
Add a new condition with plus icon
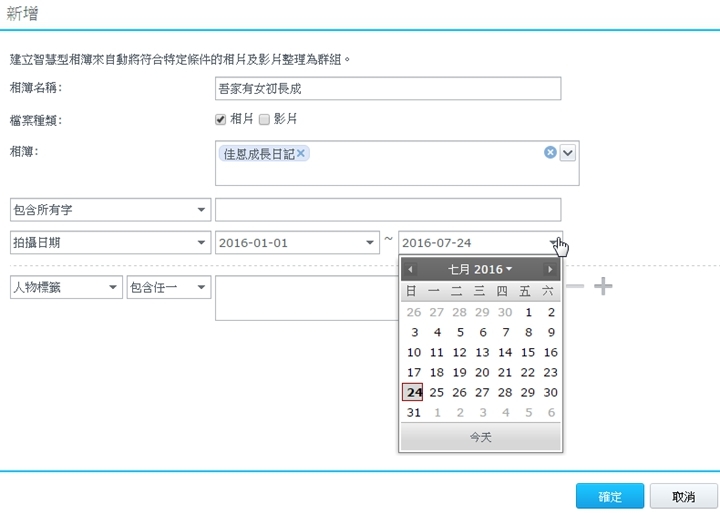click(x=602, y=287)
